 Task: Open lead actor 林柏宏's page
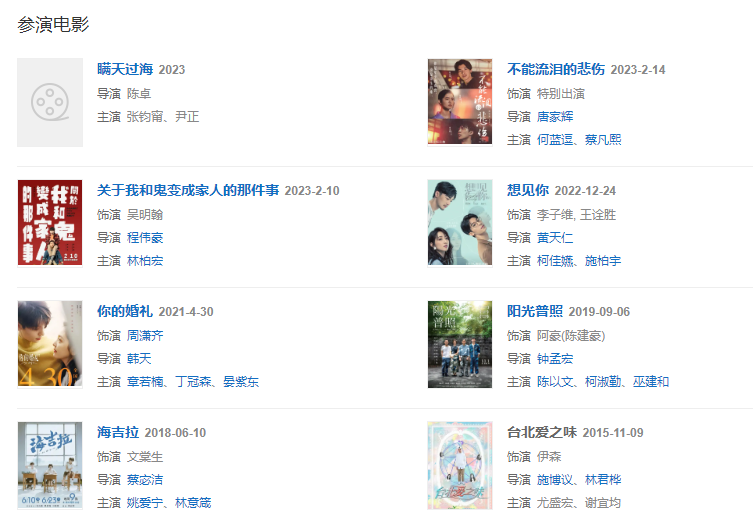[145, 261]
